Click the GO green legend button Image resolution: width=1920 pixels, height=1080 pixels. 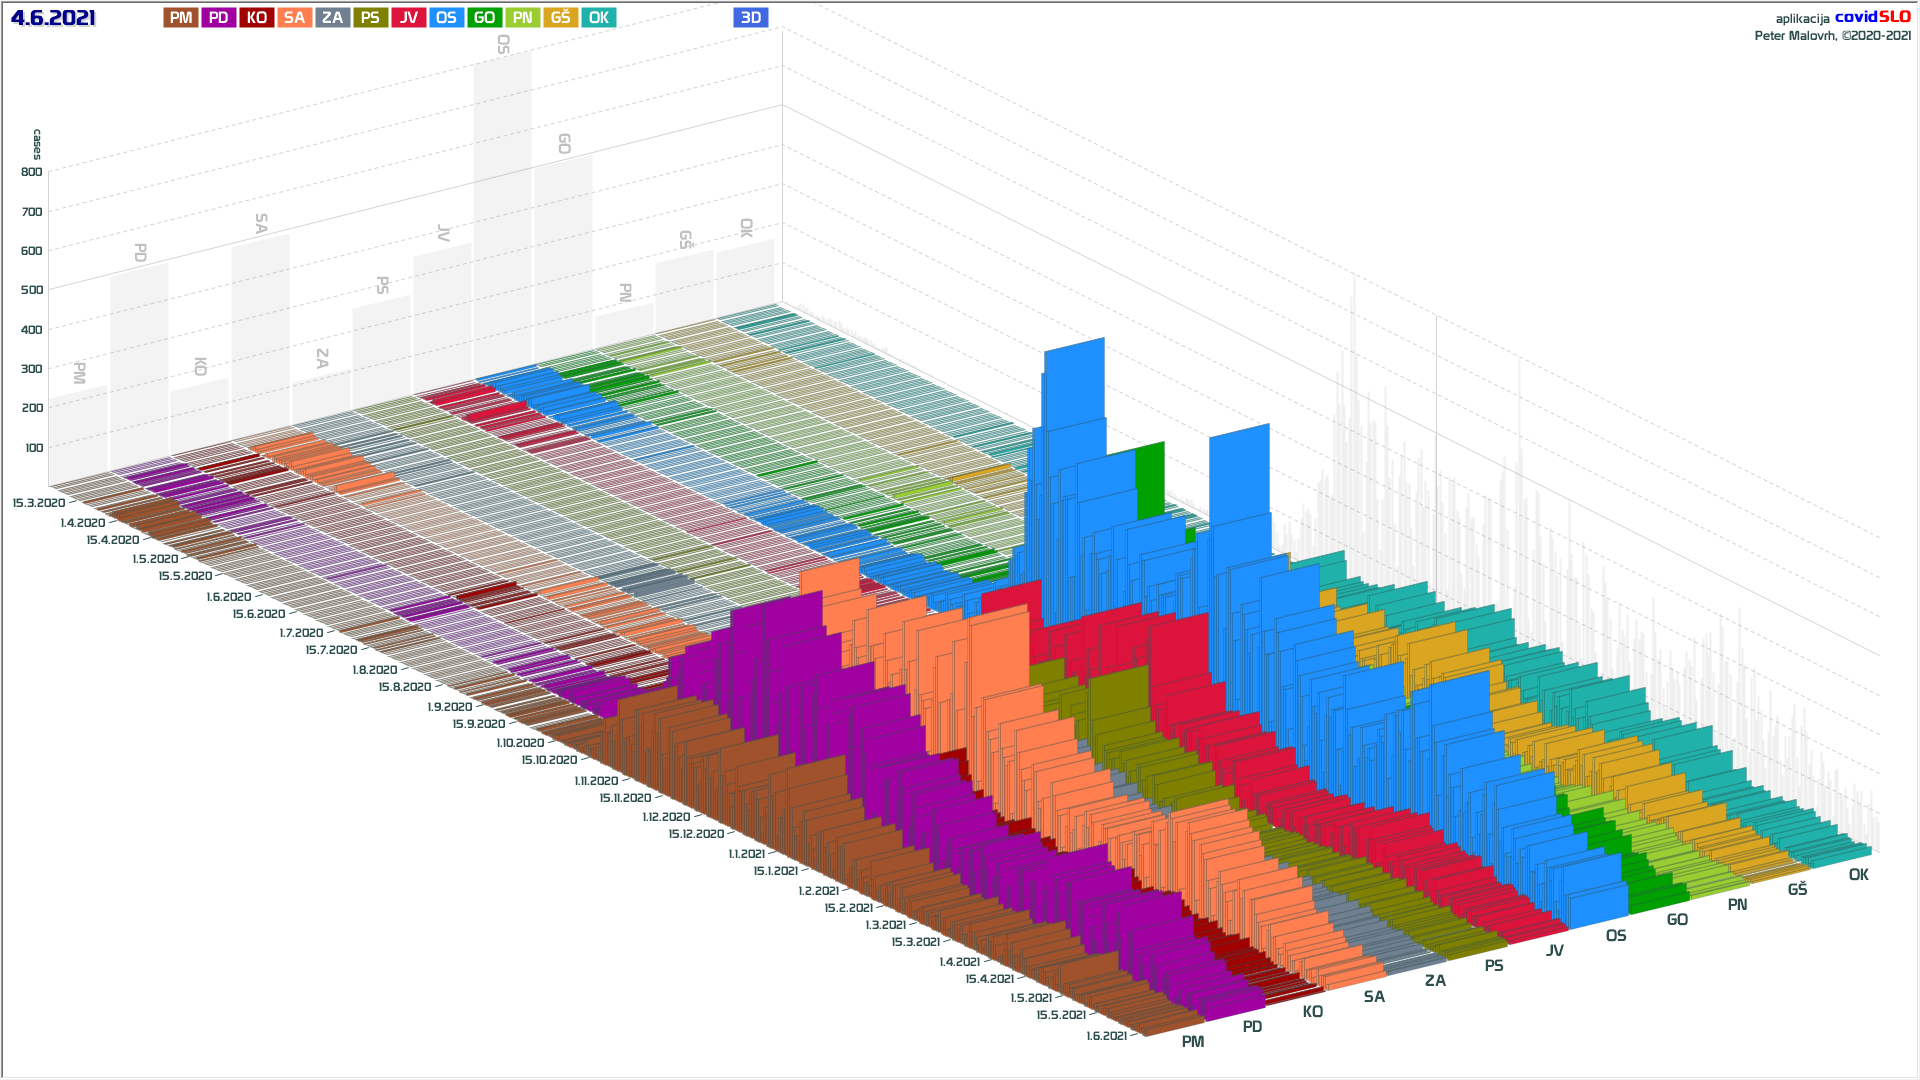click(484, 17)
